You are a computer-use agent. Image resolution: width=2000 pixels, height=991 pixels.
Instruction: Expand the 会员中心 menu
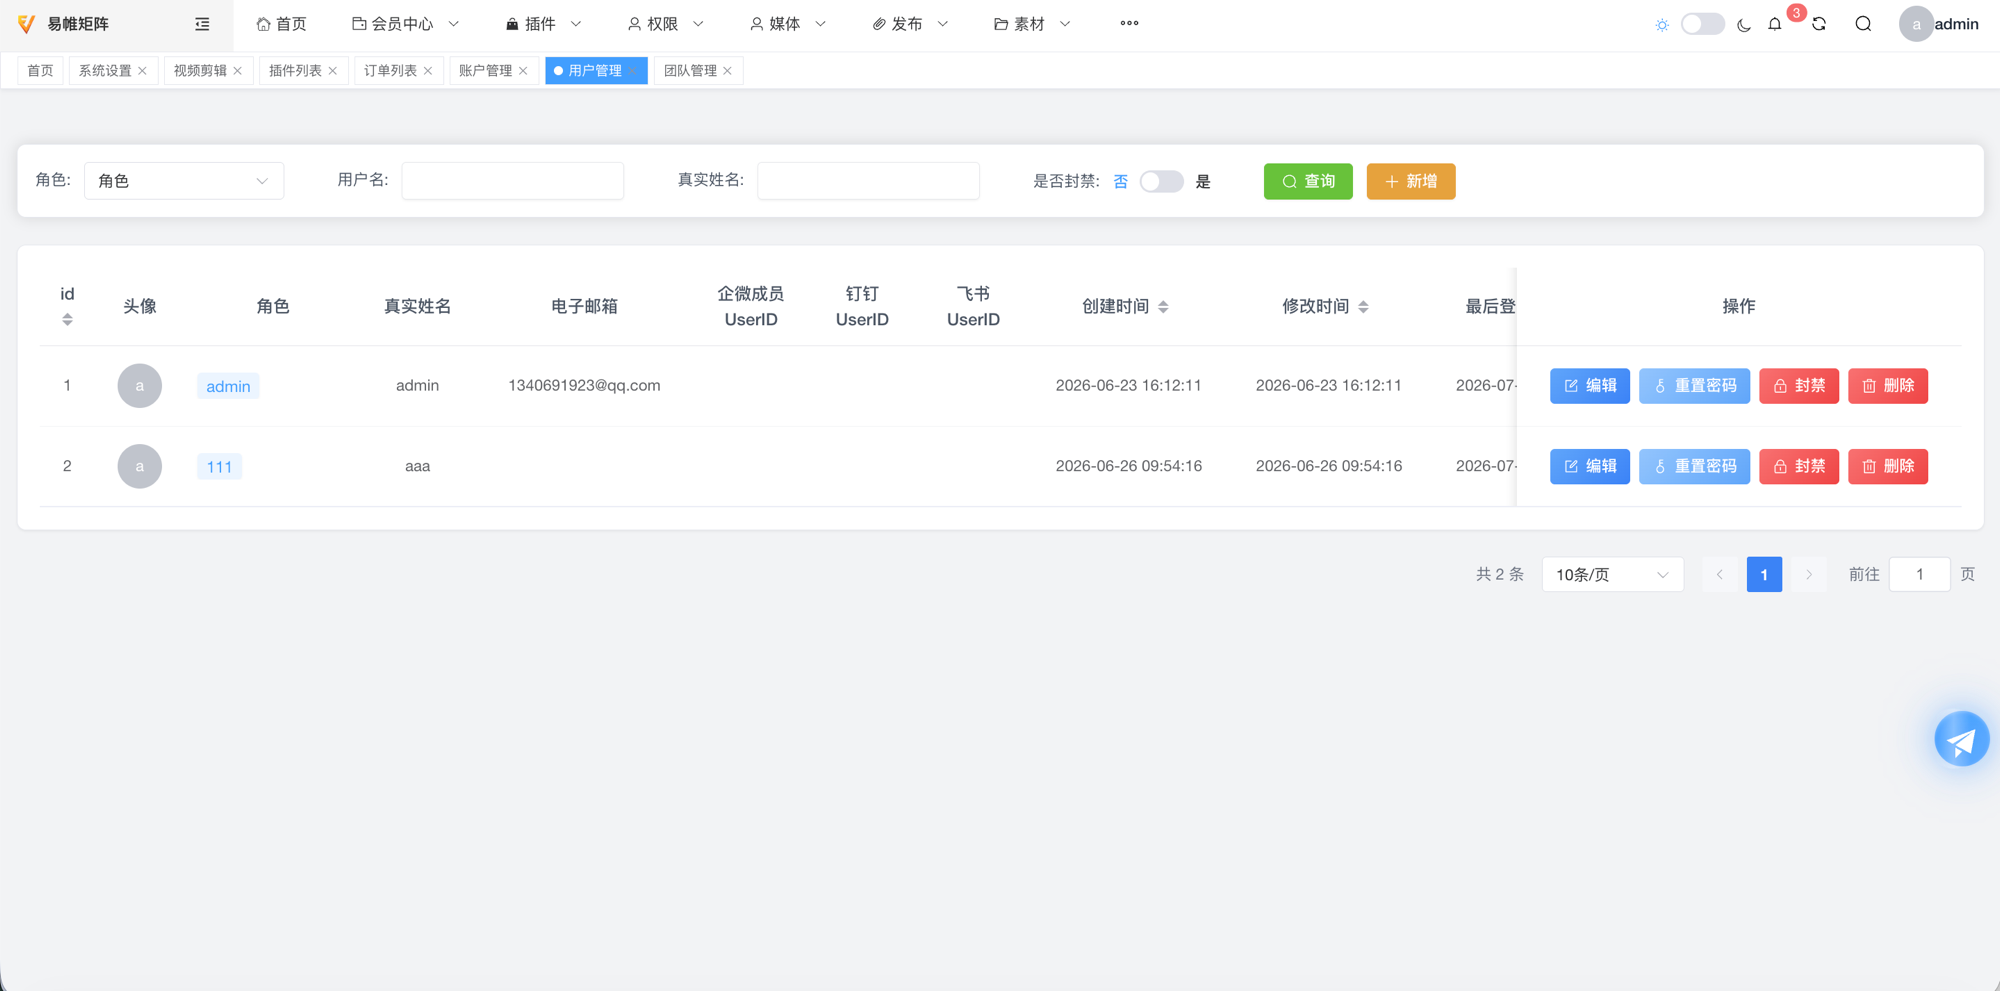[405, 24]
